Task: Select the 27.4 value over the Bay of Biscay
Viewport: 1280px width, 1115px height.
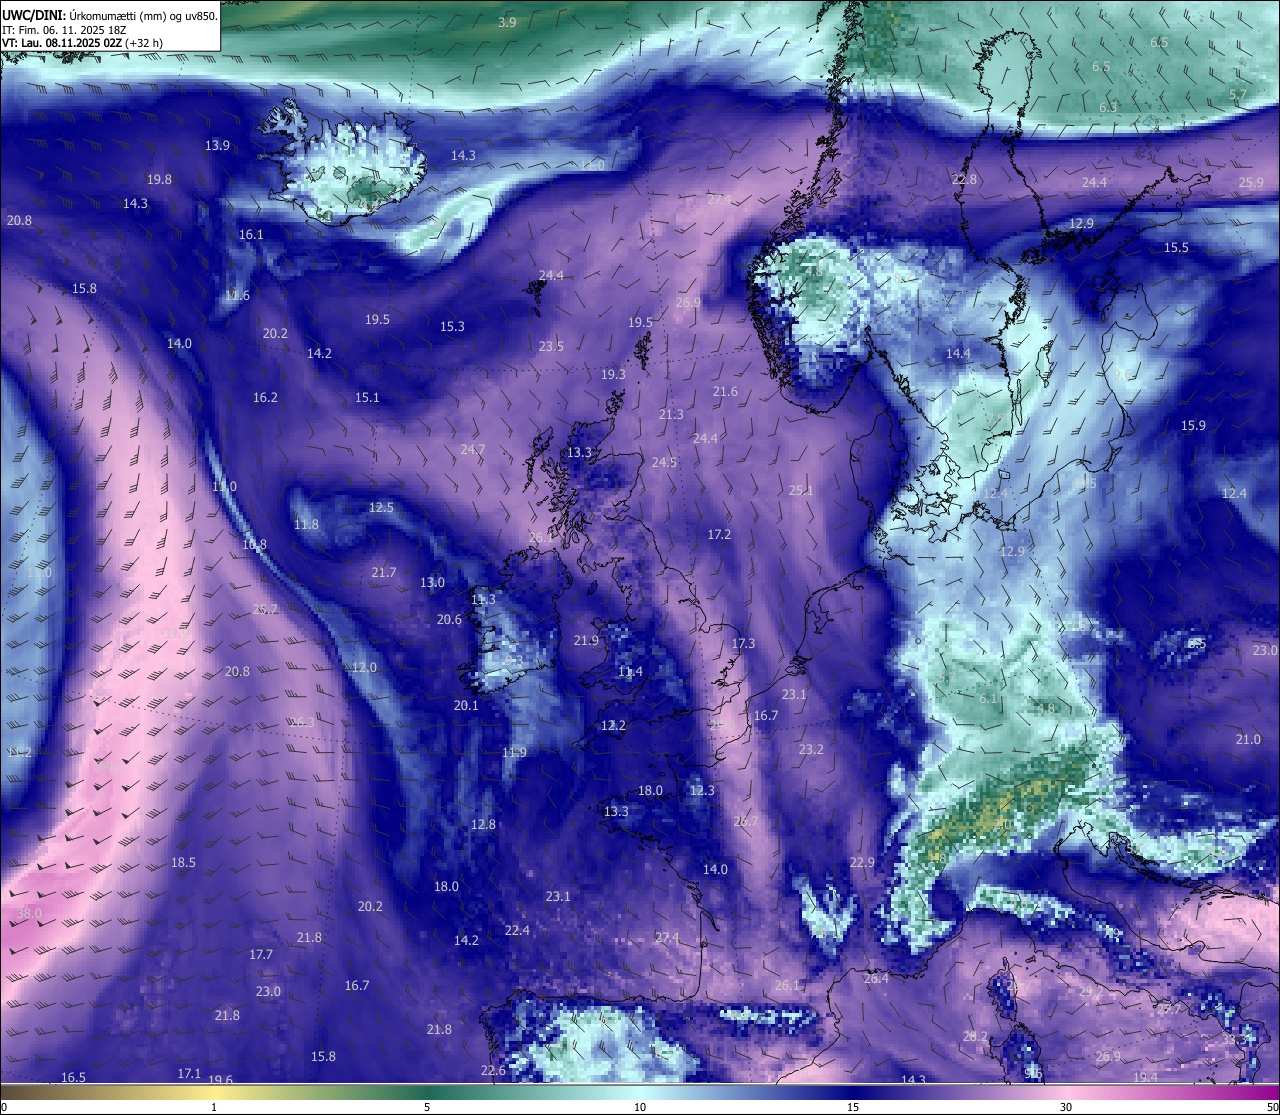Action: (x=667, y=937)
